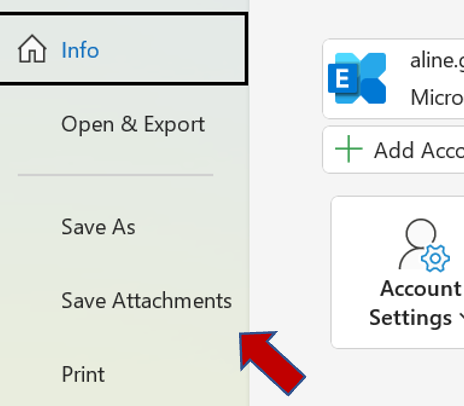Open the Print page

click(x=83, y=374)
